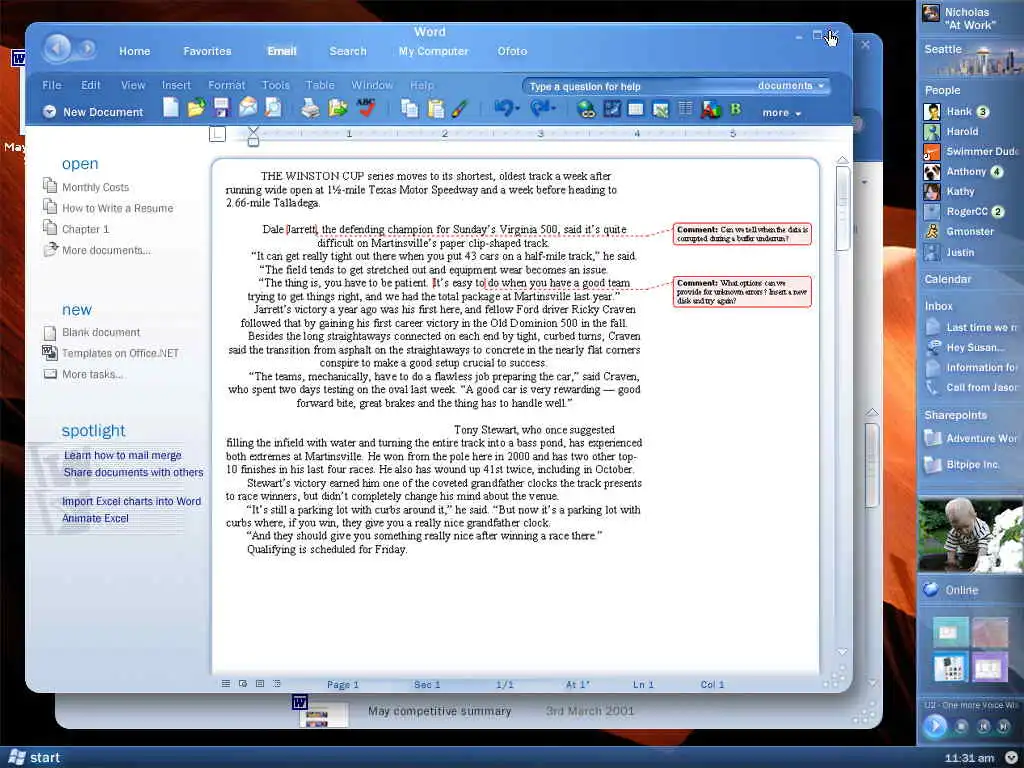The image size is (1024, 768).
Task: Switch to the My Computer tab
Action: point(434,51)
